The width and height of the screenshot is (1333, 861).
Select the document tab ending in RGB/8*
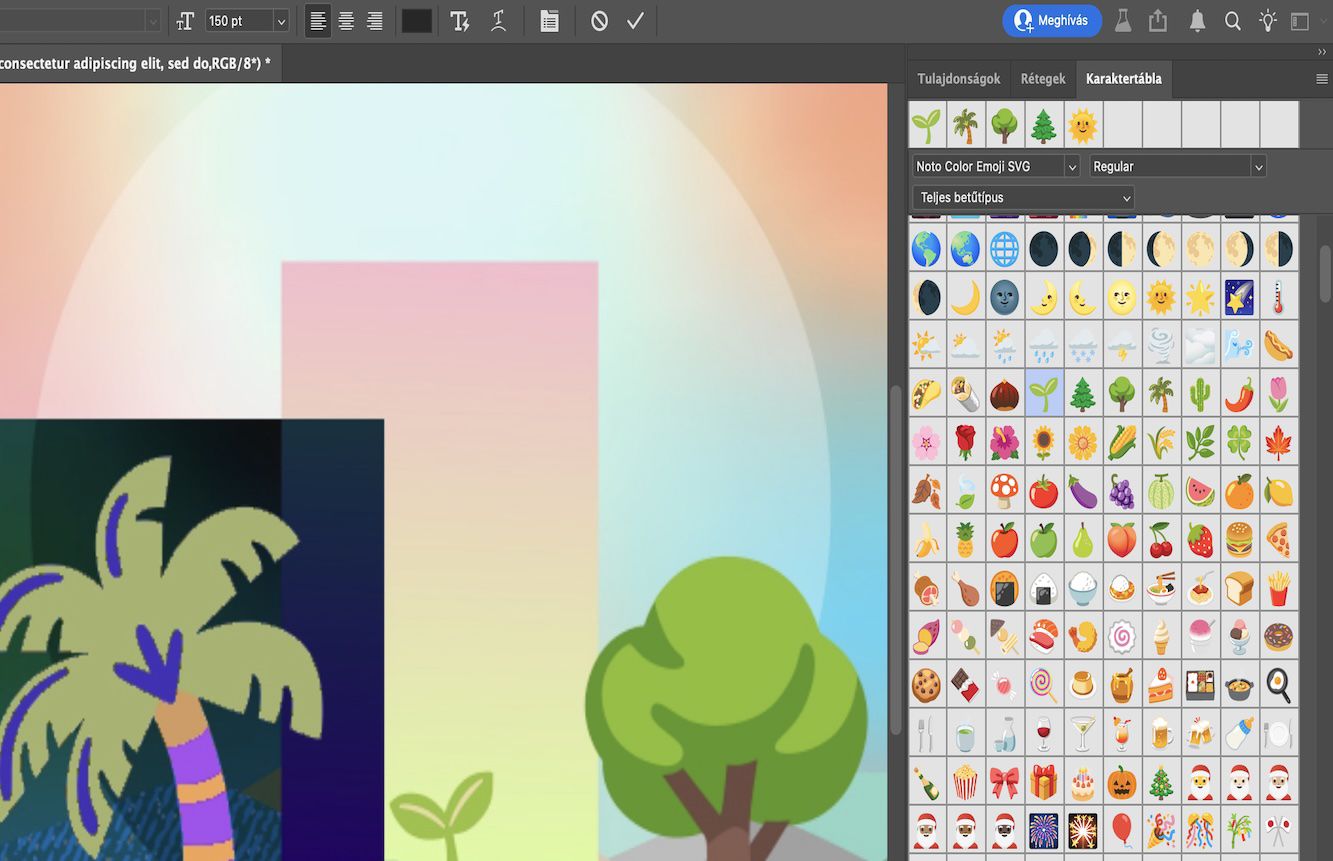pos(135,63)
